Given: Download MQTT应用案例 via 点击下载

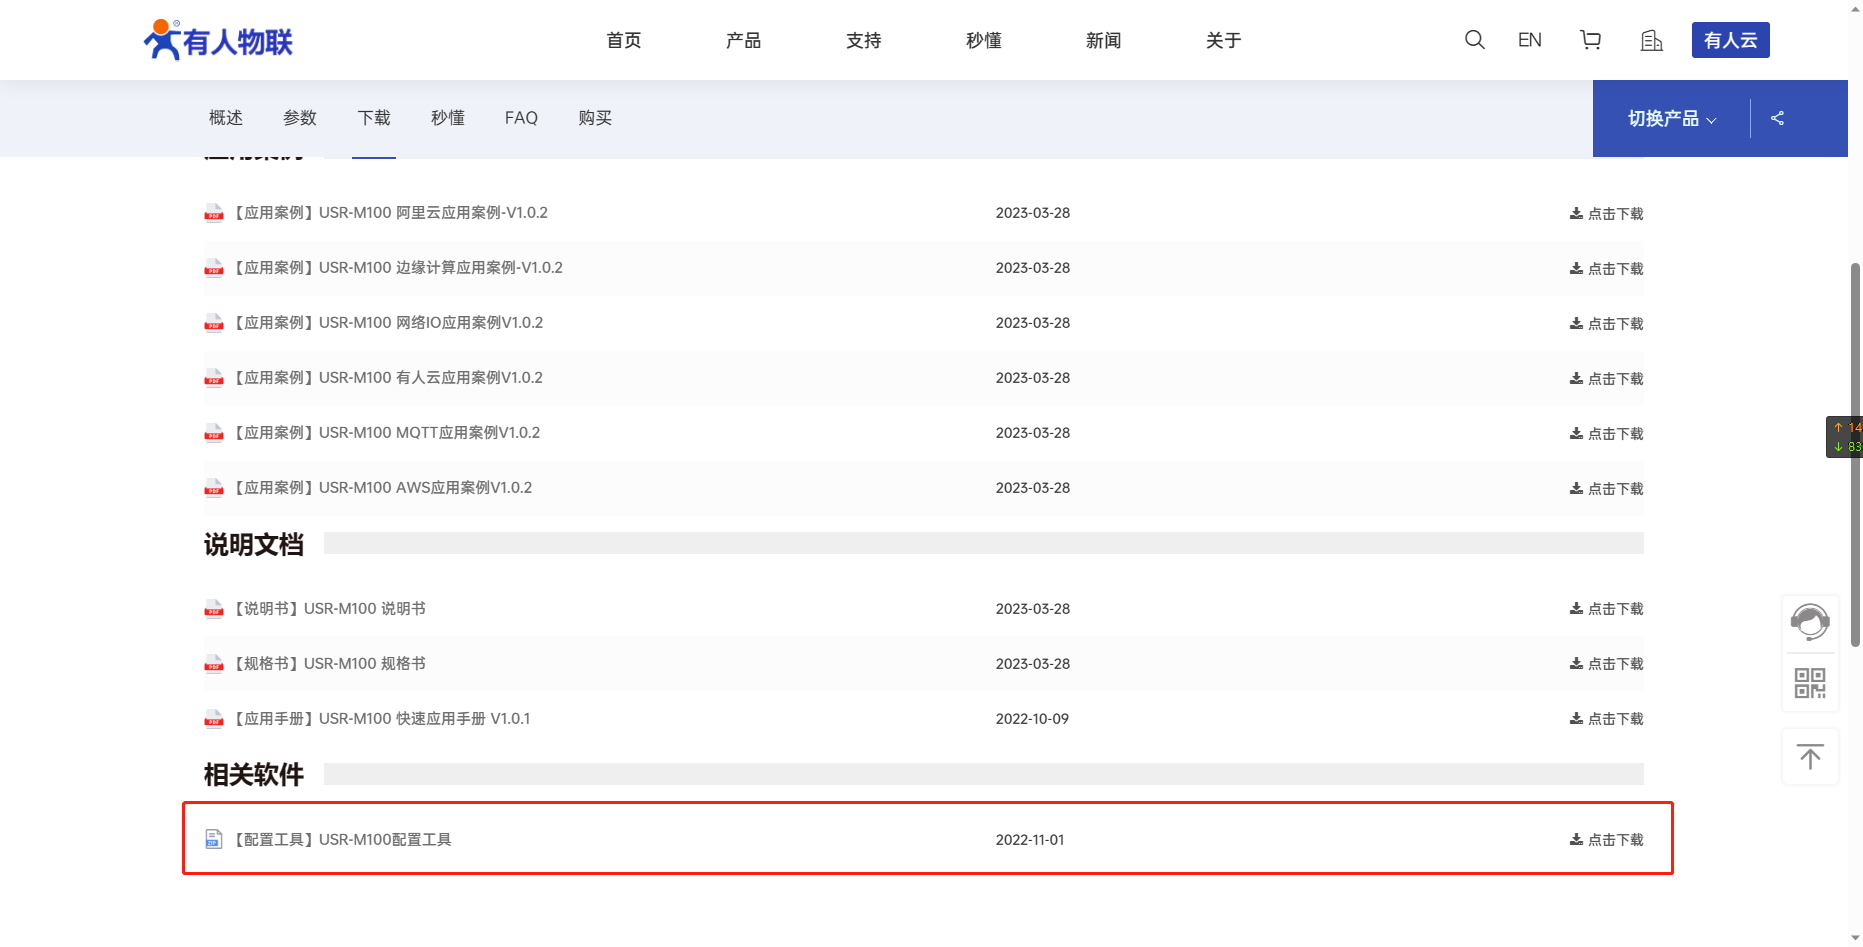Looking at the screenshot, I should coord(1606,434).
